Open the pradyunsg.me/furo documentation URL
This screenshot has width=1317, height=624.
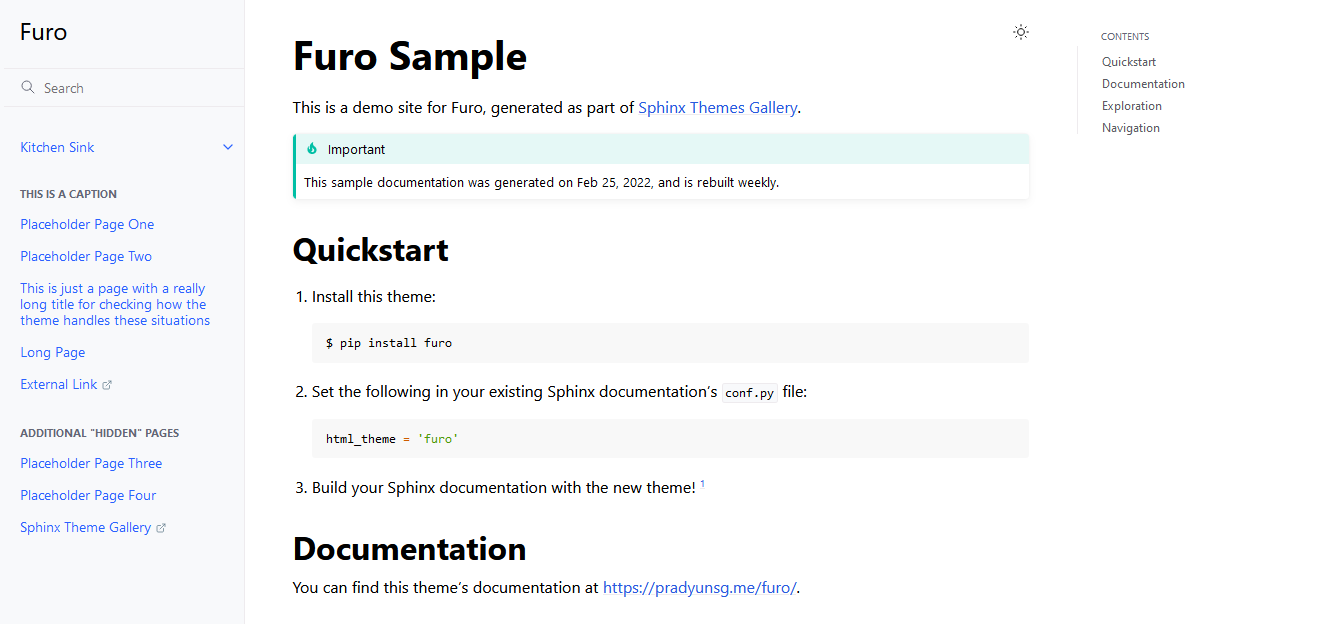coord(699,587)
